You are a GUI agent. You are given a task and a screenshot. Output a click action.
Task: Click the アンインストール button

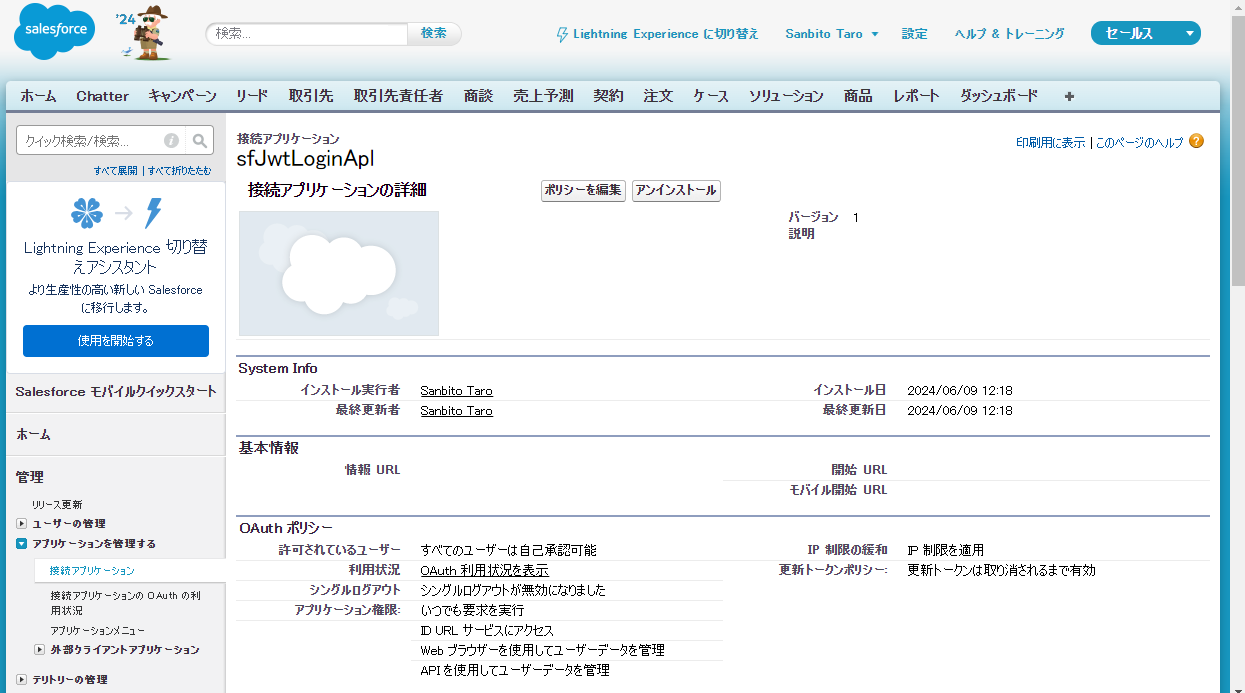point(676,190)
